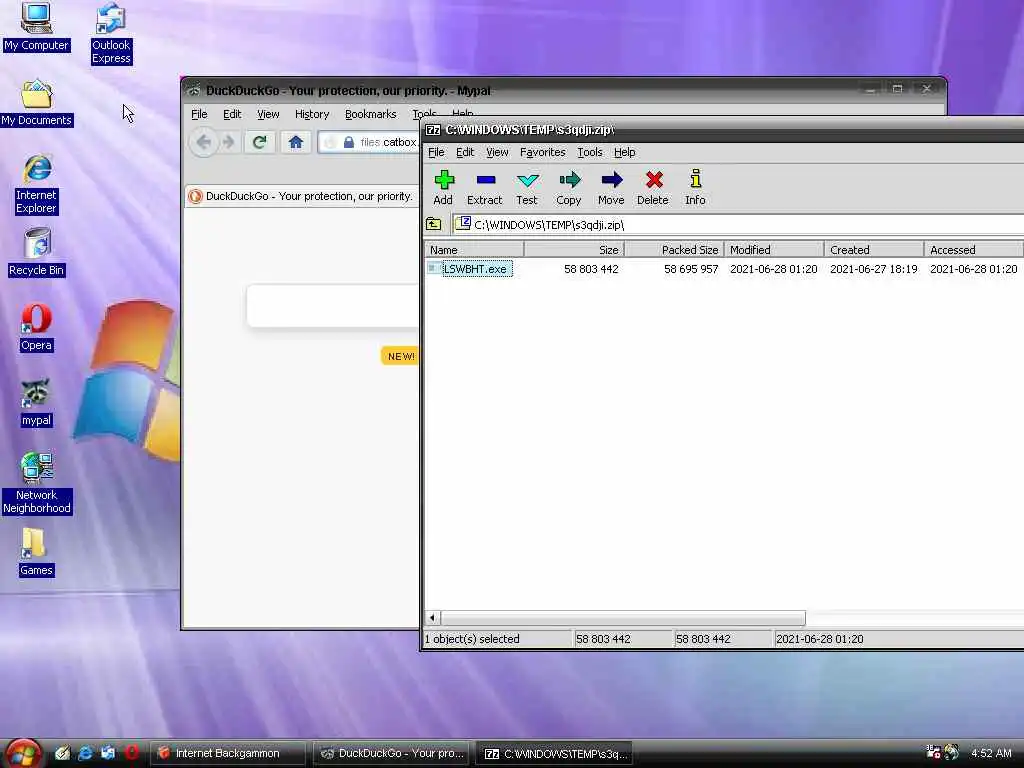
Task: Launch Opera from desktop
Action: [36, 328]
